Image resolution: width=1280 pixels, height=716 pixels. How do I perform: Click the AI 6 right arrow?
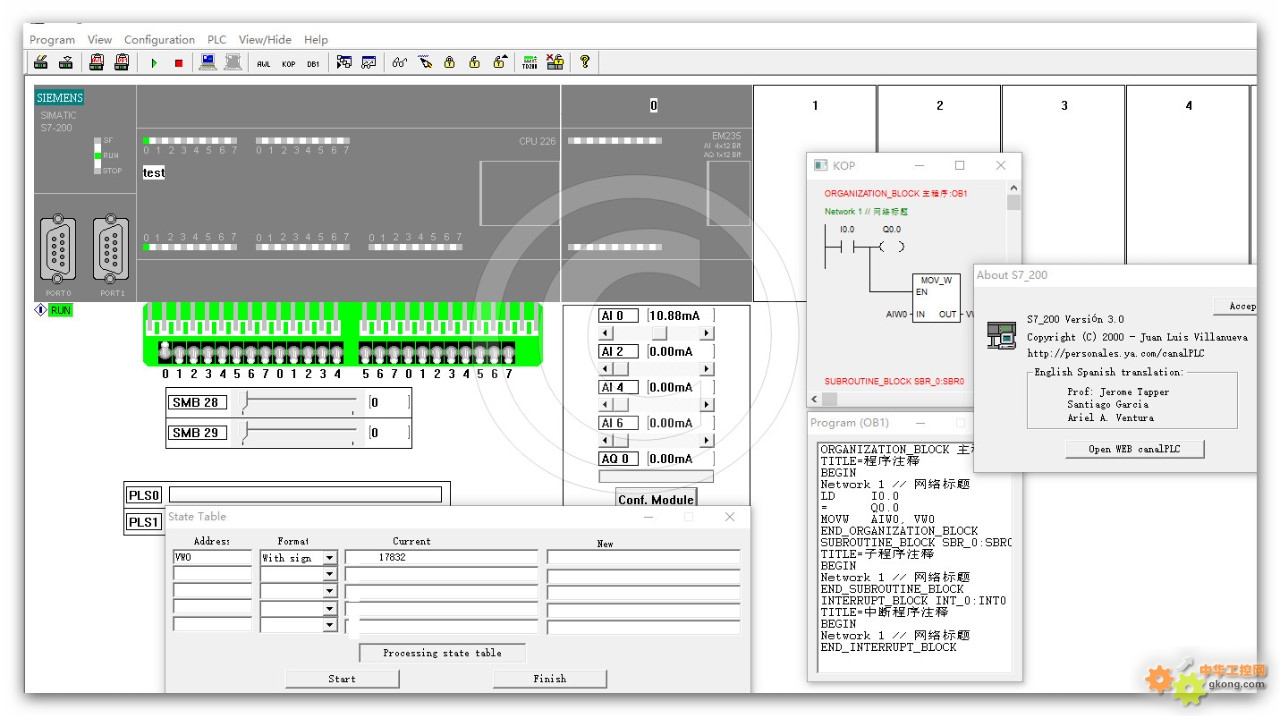click(x=706, y=440)
